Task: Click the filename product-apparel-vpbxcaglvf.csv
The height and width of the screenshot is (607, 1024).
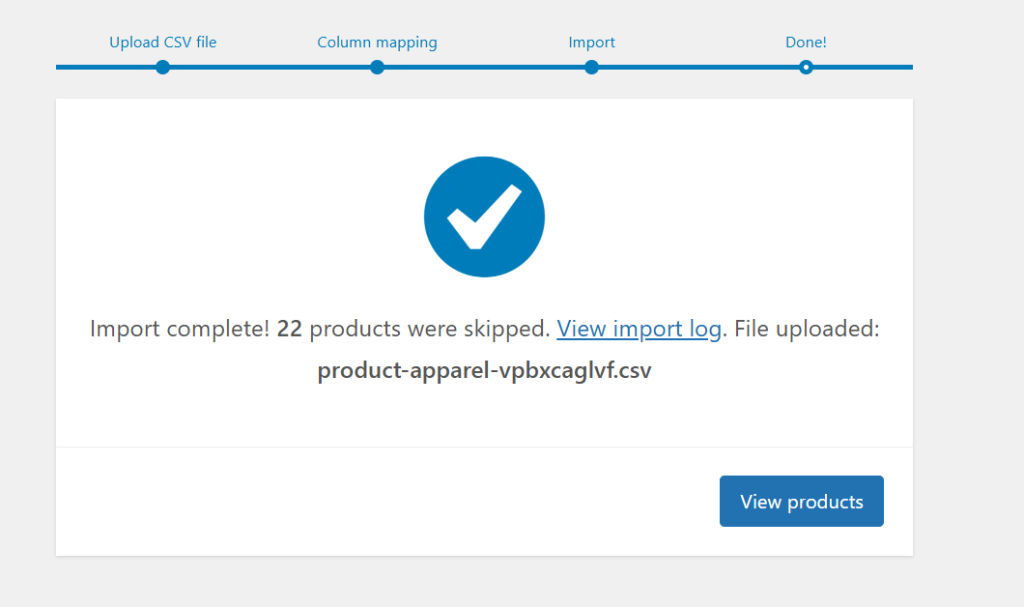Action: coord(484,370)
